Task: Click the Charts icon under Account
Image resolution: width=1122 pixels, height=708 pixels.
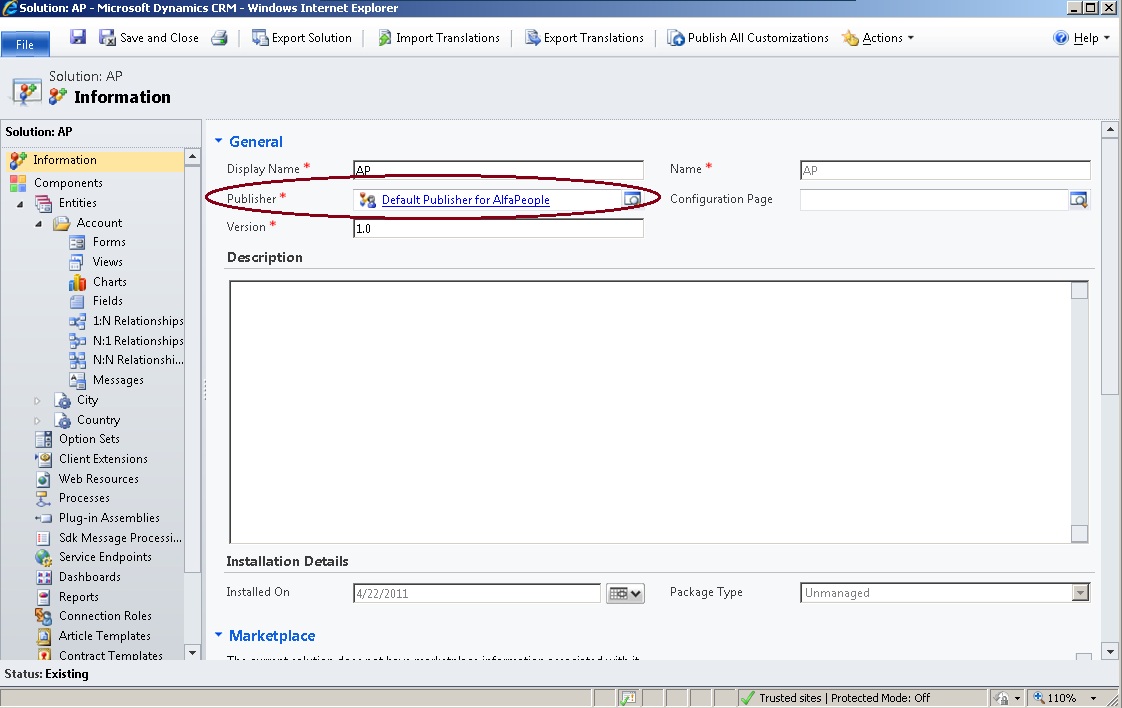Action: [77, 282]
